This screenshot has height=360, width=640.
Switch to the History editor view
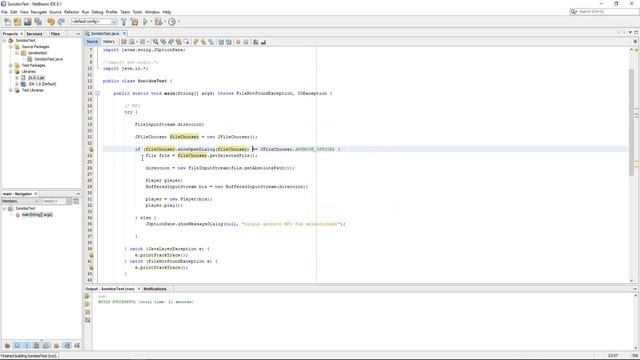click(x=109, y=42)
